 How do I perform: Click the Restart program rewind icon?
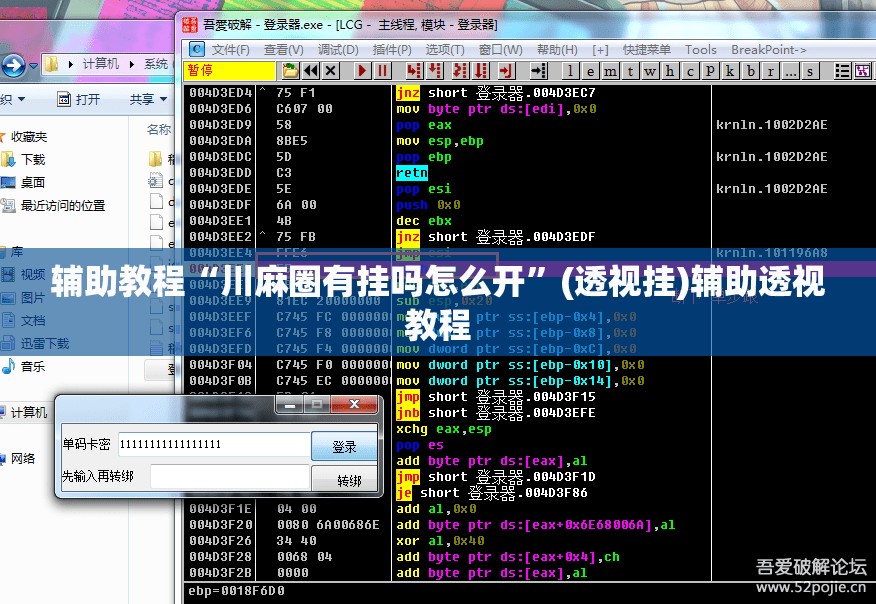coord(311,70)
